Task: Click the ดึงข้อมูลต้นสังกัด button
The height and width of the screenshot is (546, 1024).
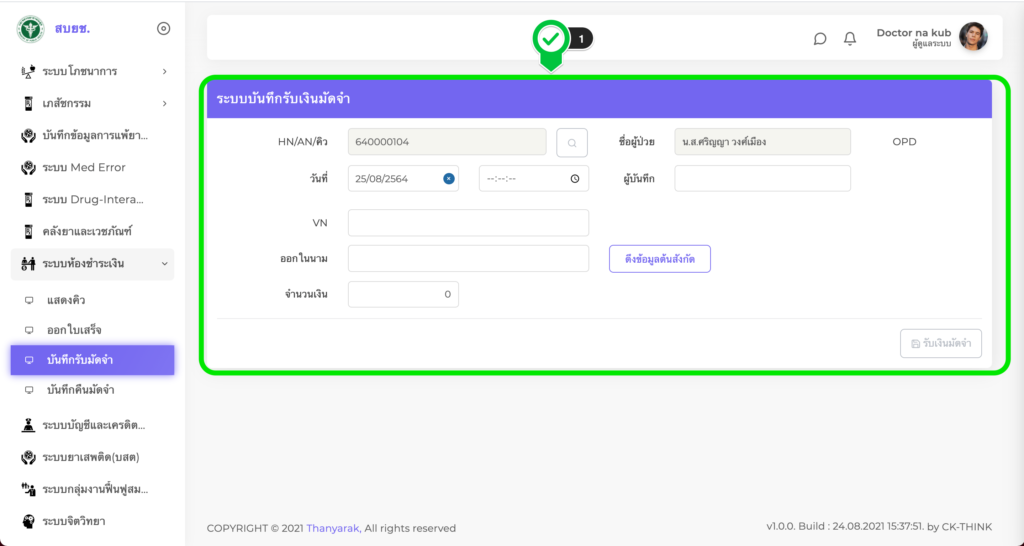Action: point(660,259)
